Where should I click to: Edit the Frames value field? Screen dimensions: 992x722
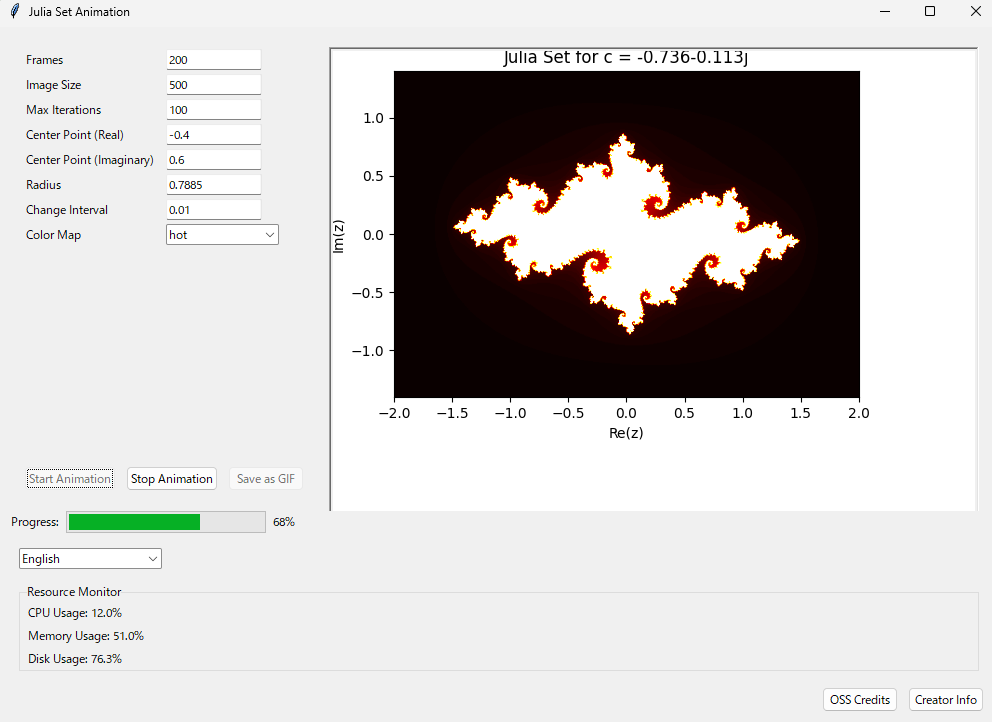(213, 59)
